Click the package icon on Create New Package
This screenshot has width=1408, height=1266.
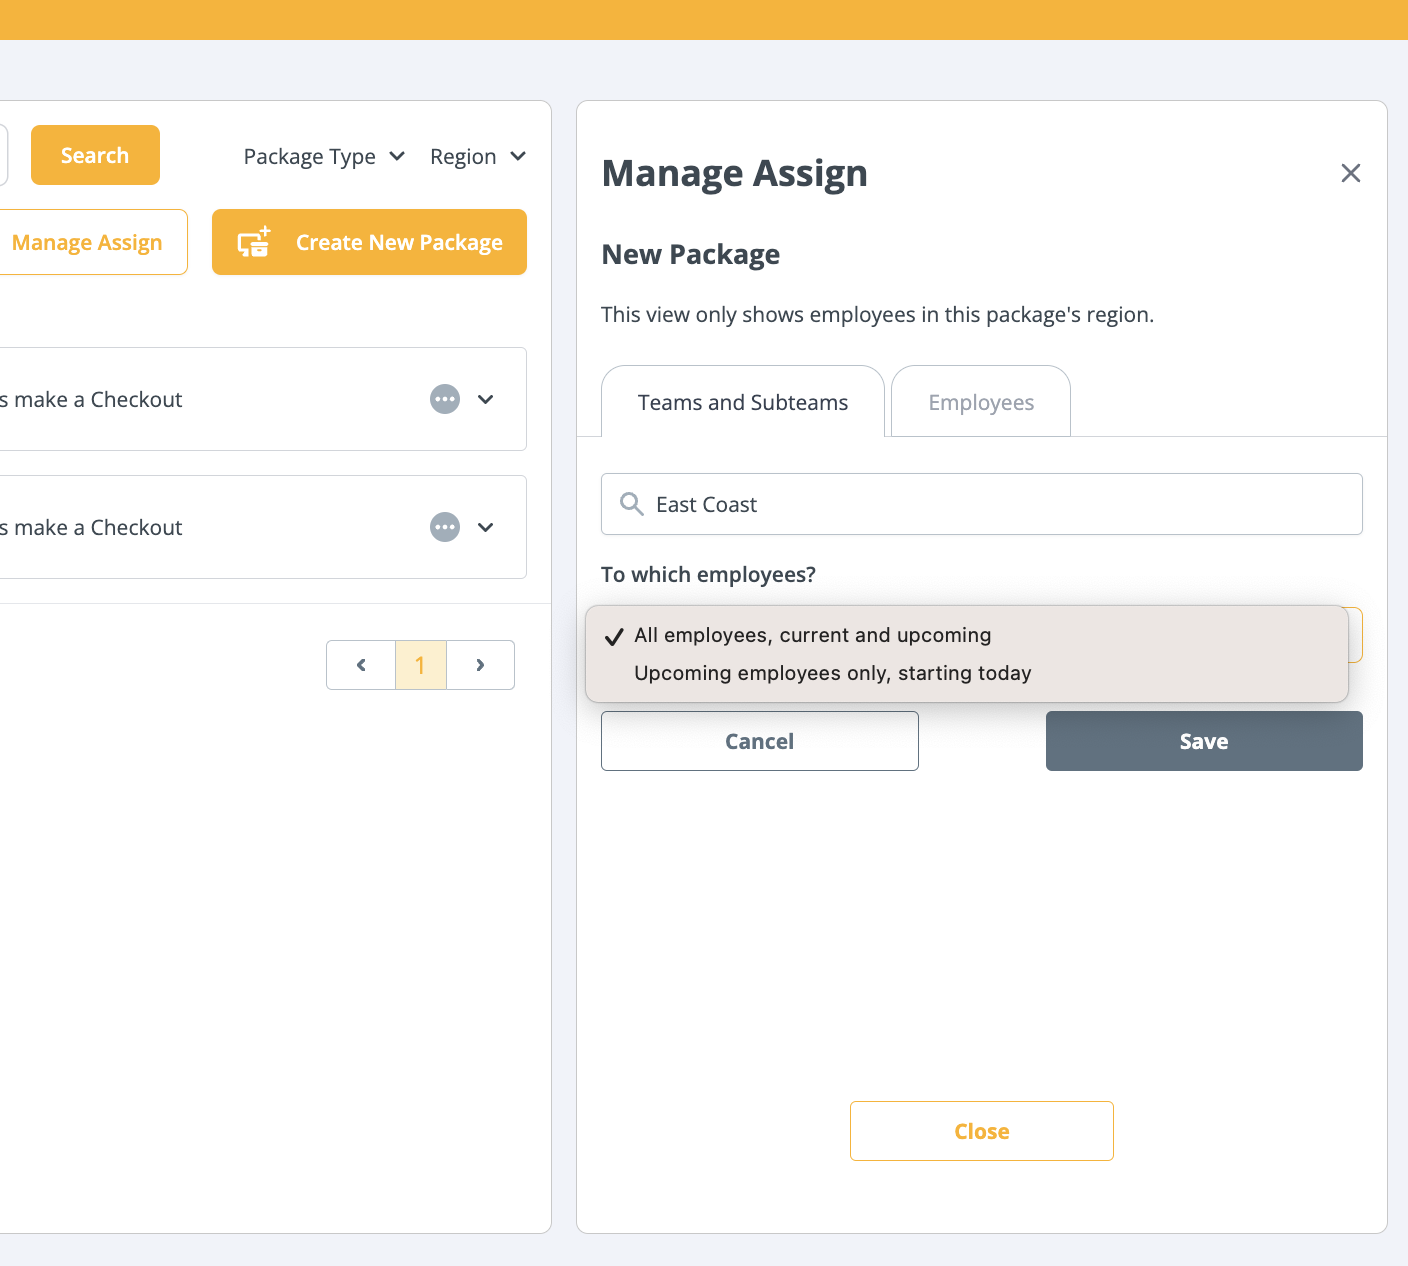[x=254, y=242]
